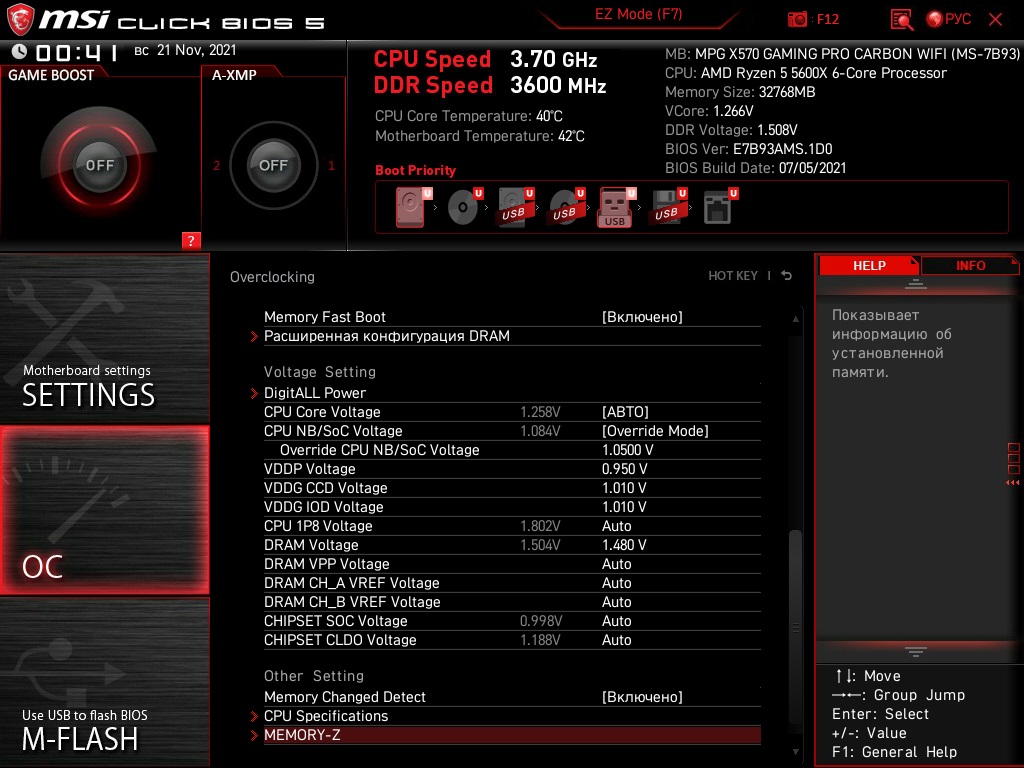Close the BIOS with the X button
This screenshot has width=1024, height=768.
tap(995, 20)
